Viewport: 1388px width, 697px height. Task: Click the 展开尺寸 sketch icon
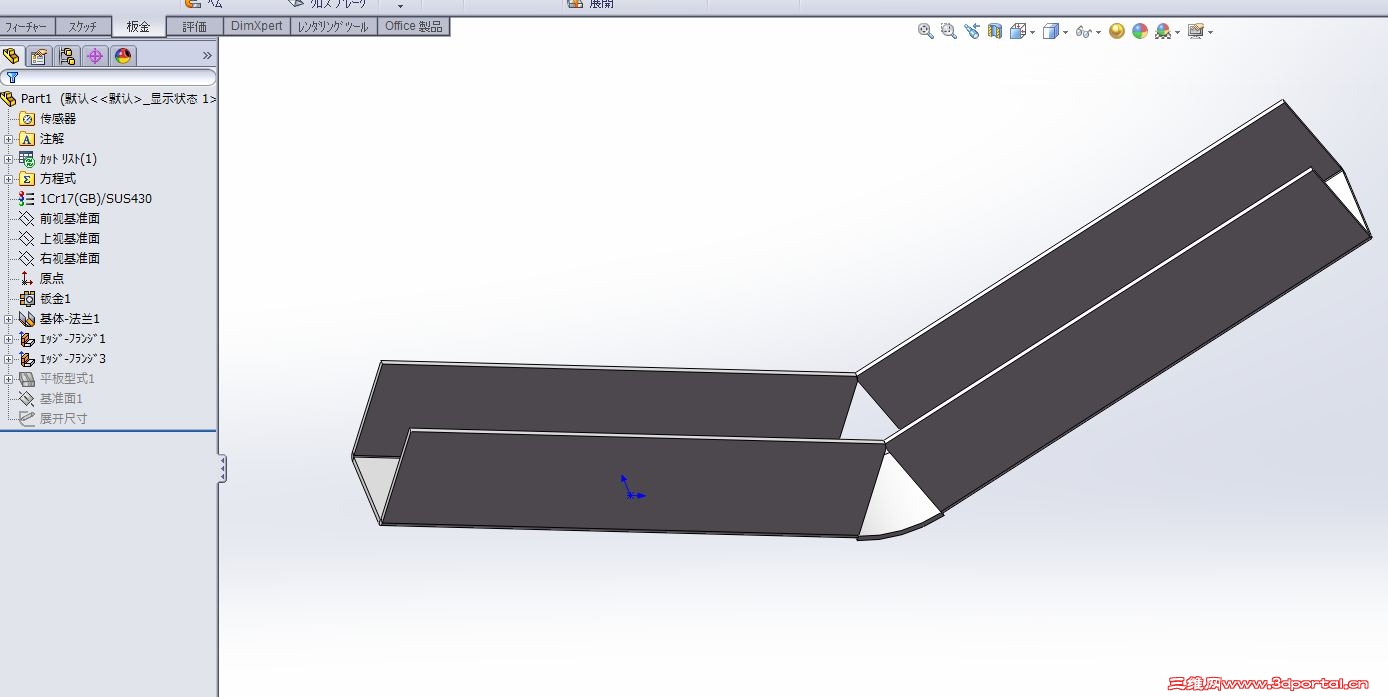[27, 419]
